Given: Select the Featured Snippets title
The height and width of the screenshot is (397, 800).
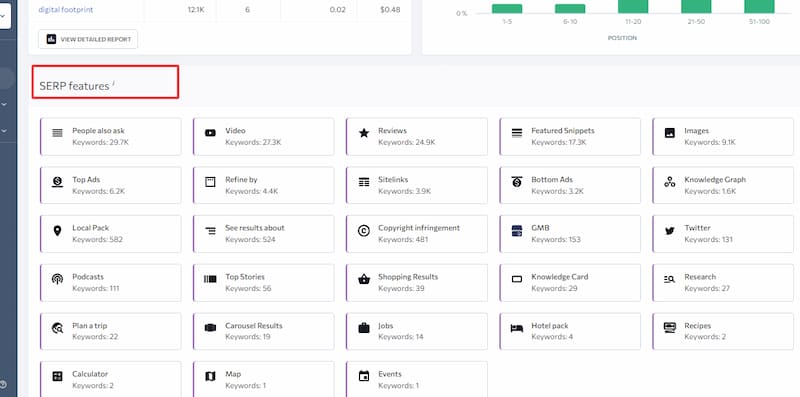Looking at the screenshot, I should (563, 131).
